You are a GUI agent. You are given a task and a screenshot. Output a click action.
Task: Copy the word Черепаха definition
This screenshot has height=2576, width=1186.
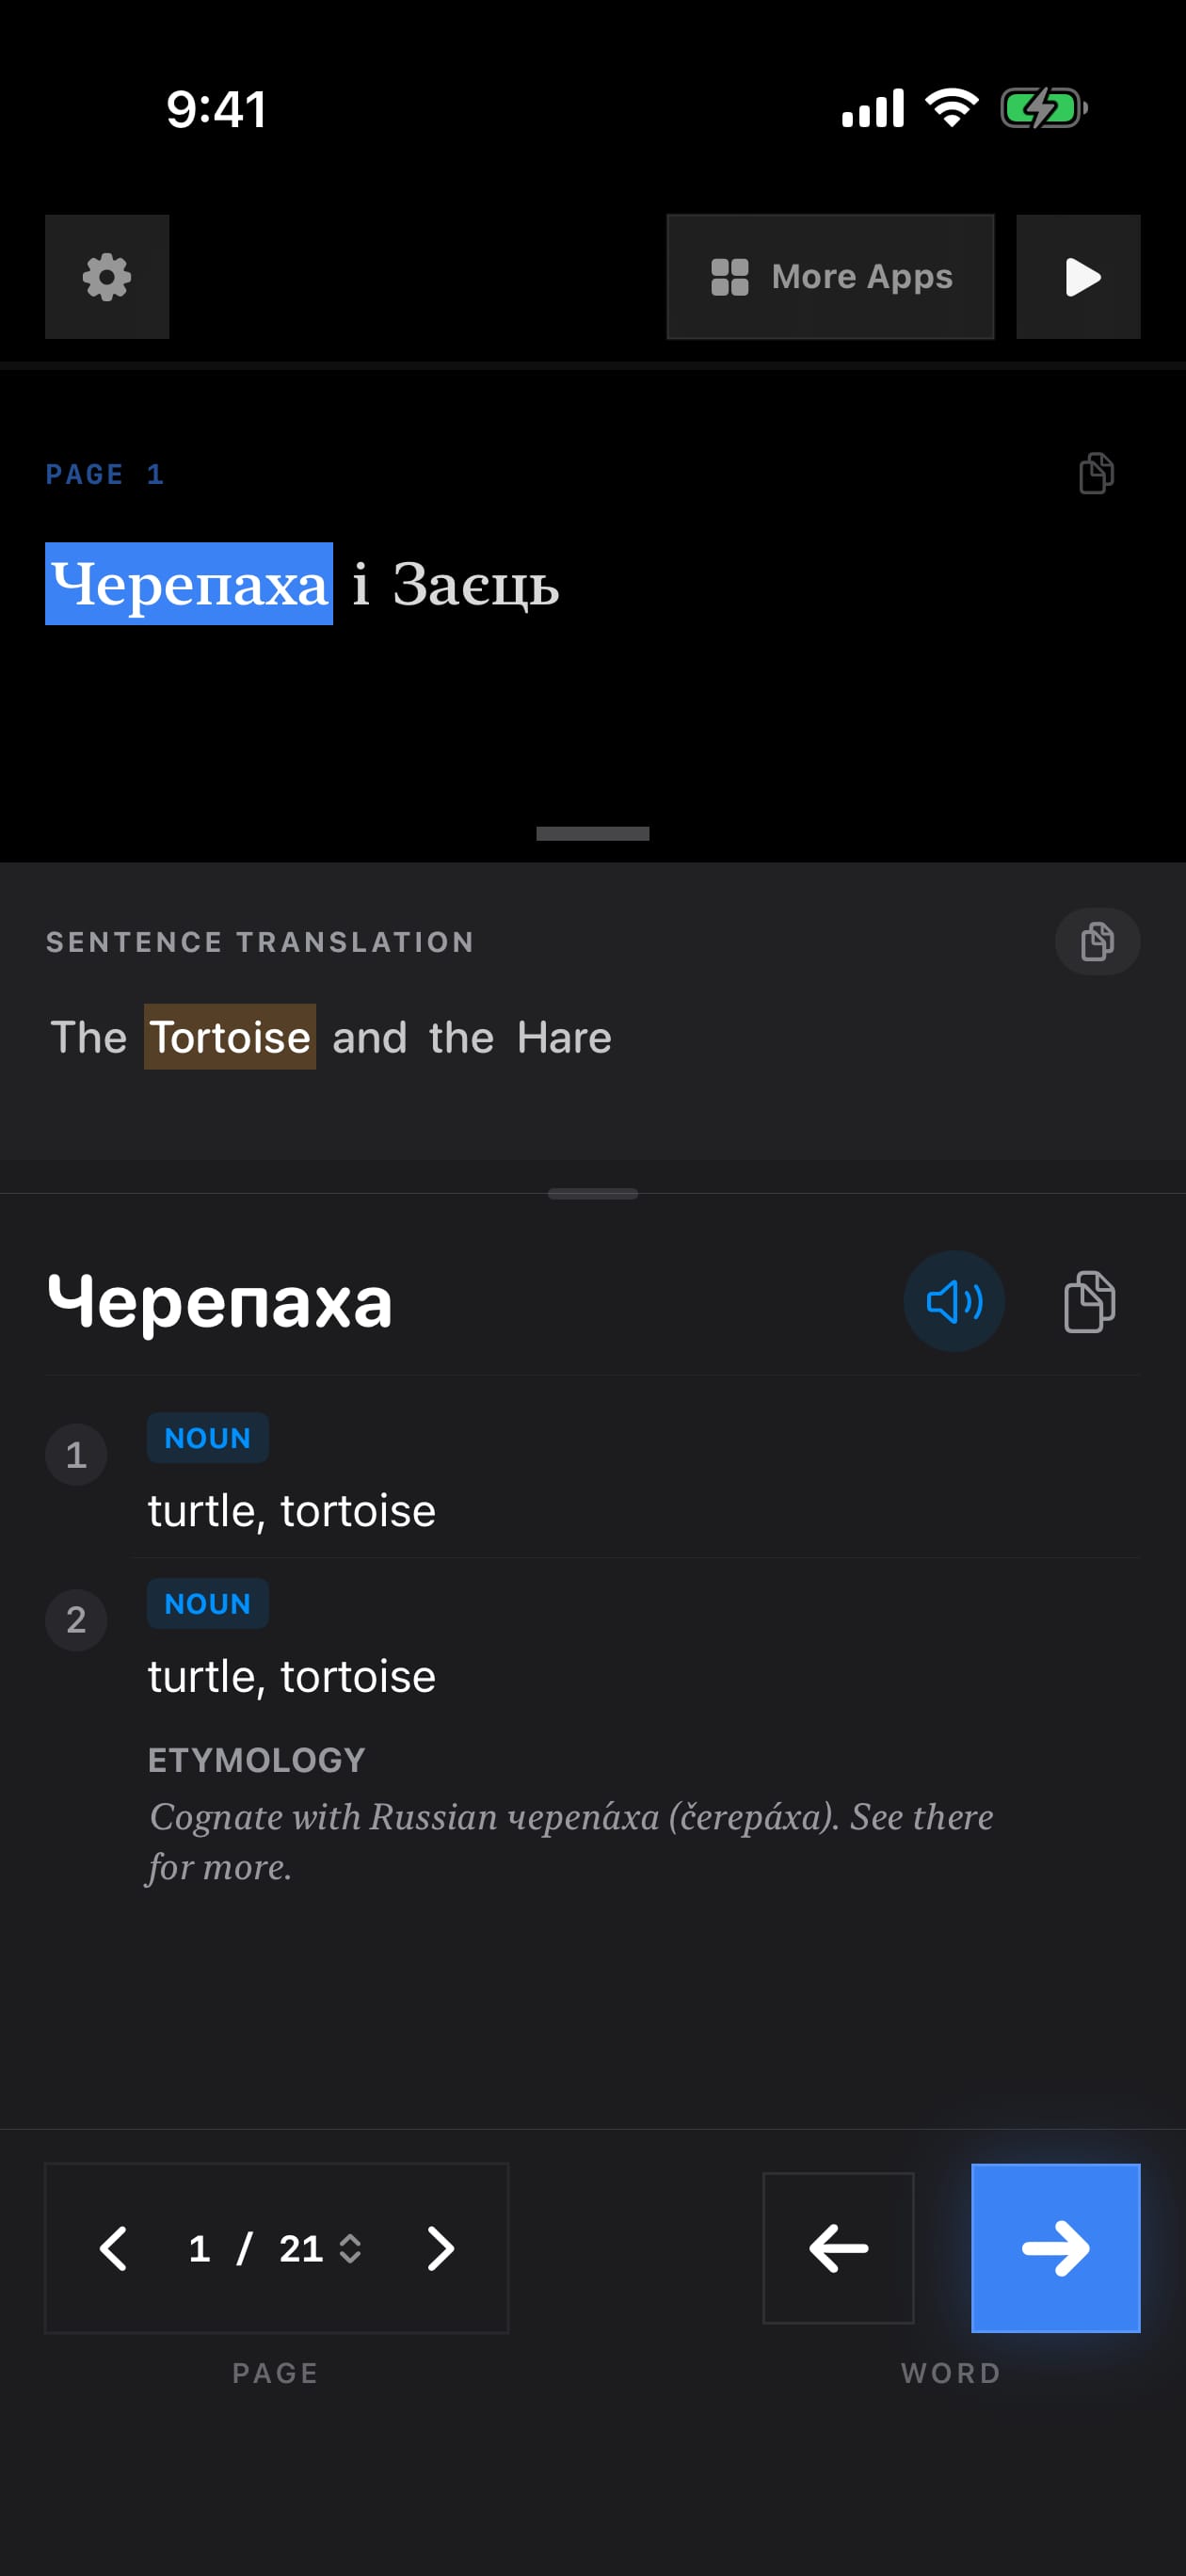[x=1089, y=1301]
